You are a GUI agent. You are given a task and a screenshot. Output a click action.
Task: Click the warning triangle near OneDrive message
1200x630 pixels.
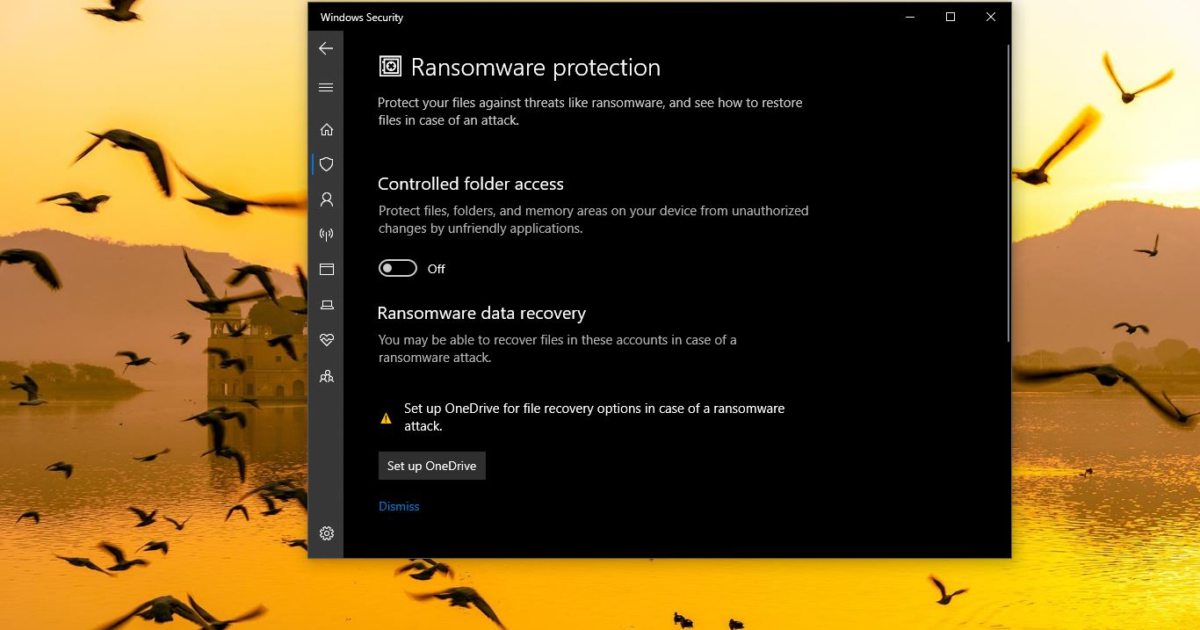pos(386,417)
